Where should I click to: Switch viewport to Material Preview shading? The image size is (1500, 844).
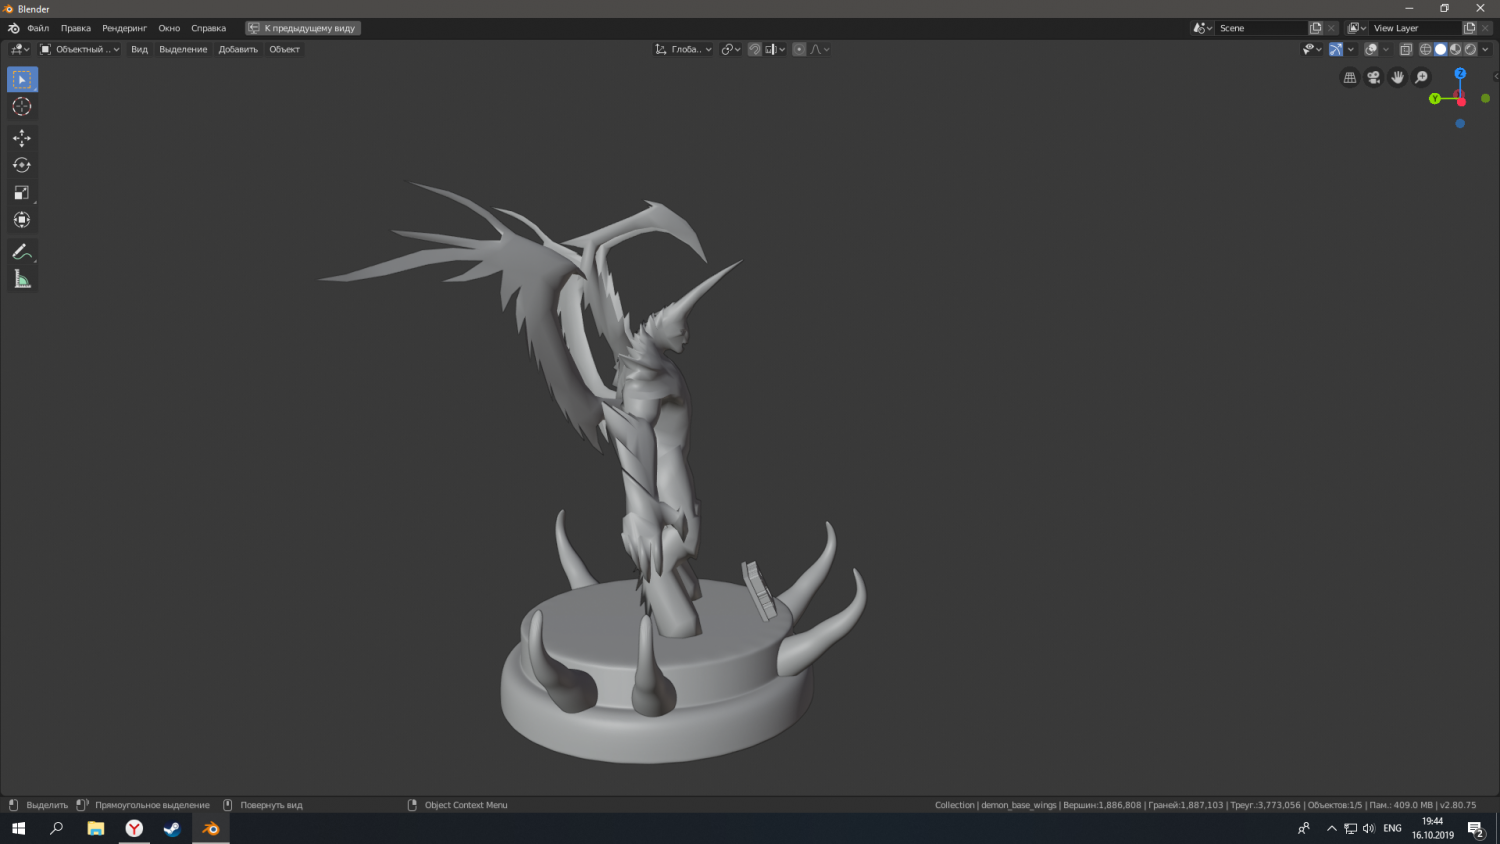1455,49
